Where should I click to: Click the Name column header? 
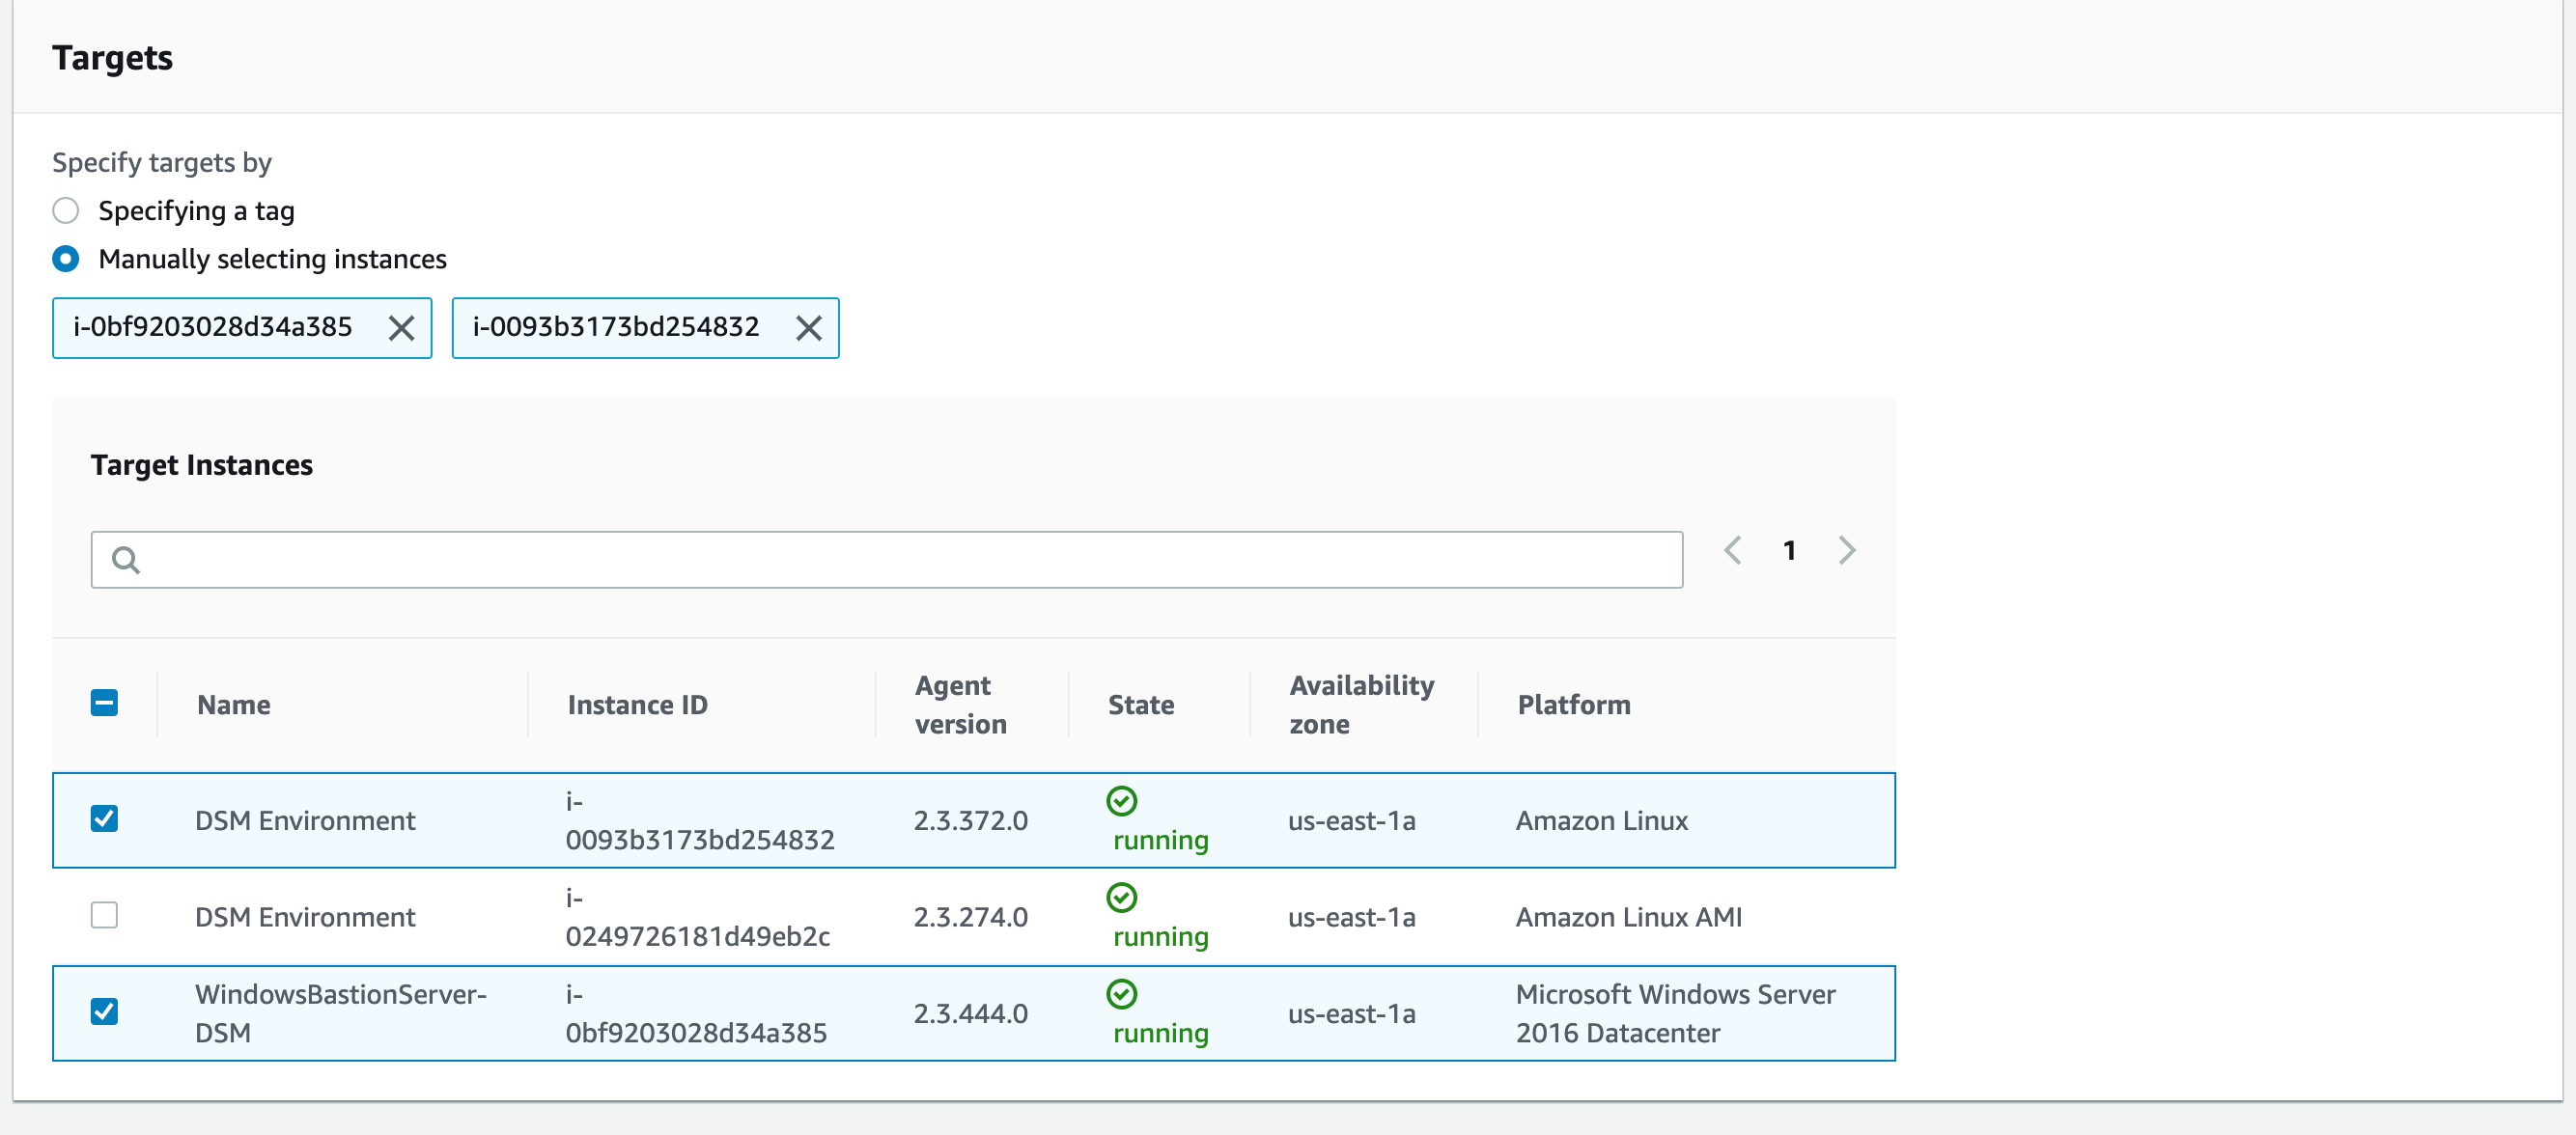234,705
